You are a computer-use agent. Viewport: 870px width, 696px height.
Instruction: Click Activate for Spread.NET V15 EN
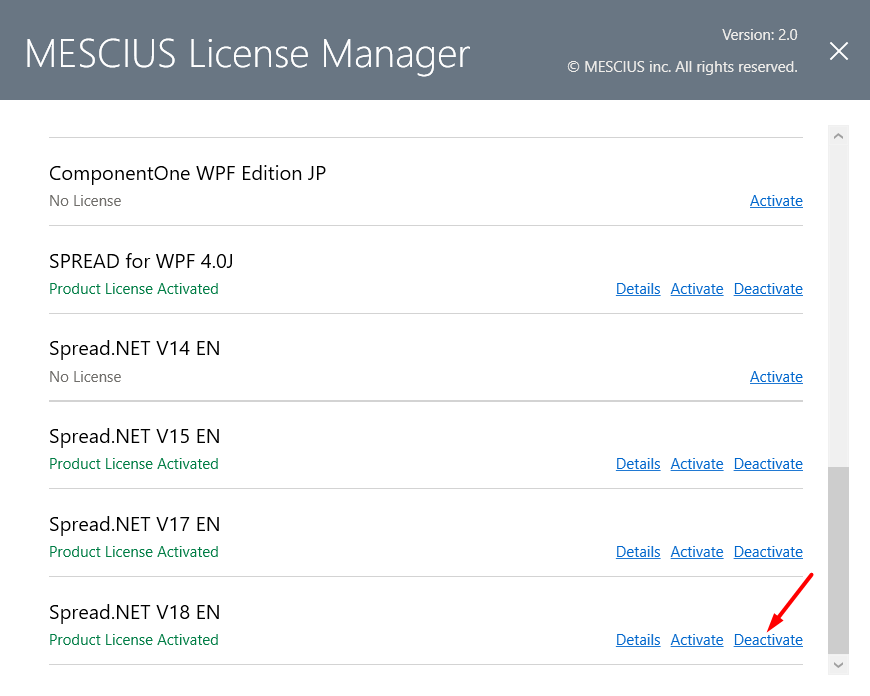[x=696, y=464]
